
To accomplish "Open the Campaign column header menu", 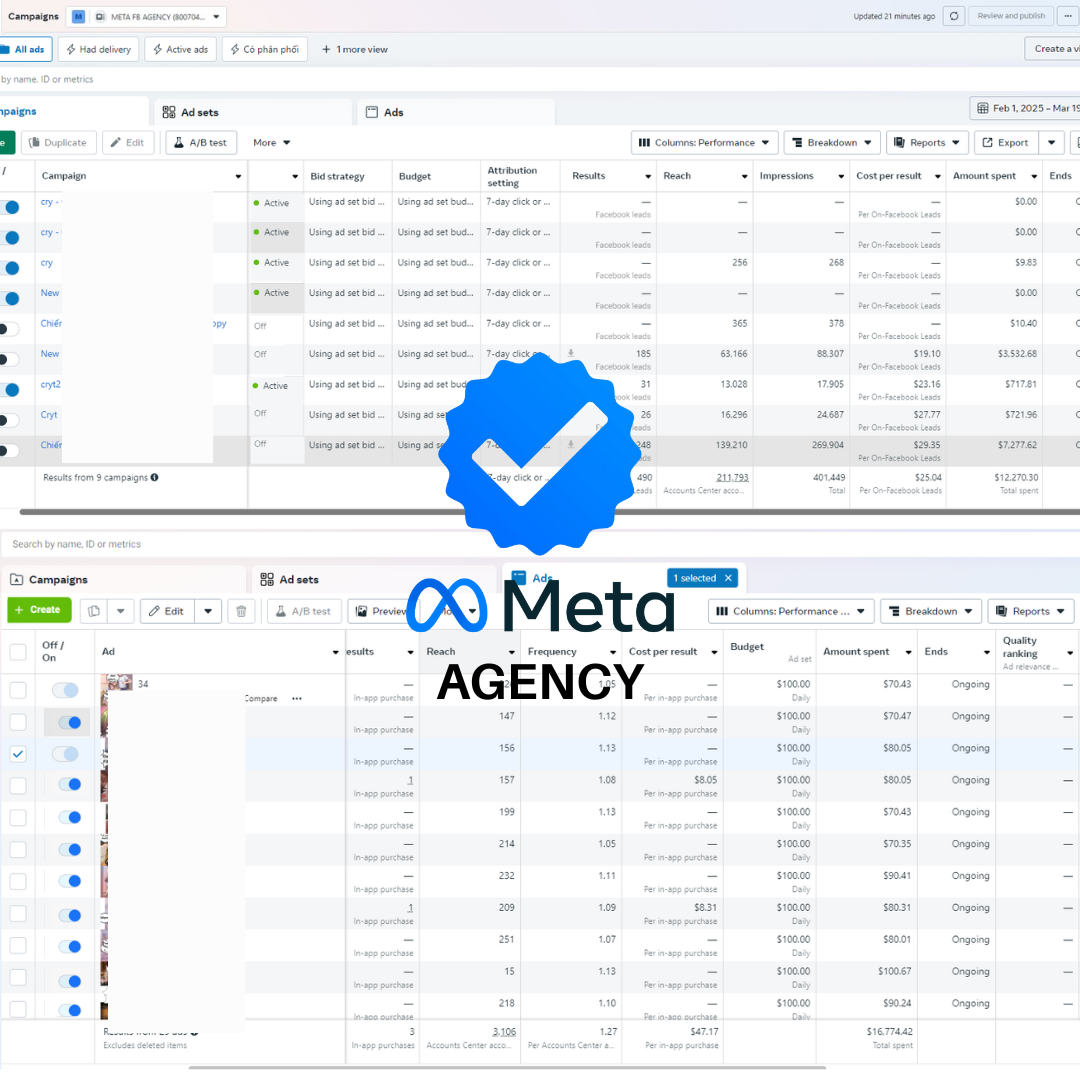I will [238, 176].
